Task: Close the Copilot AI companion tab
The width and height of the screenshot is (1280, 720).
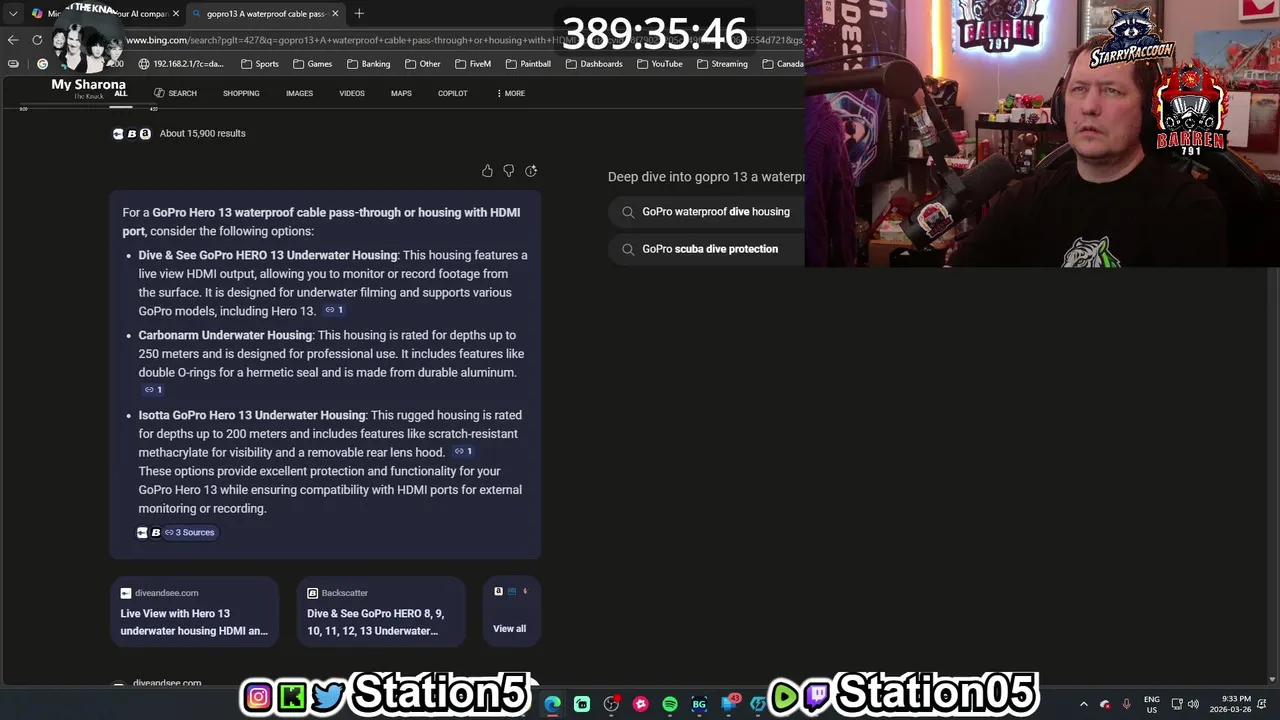Action: (176, 14)
